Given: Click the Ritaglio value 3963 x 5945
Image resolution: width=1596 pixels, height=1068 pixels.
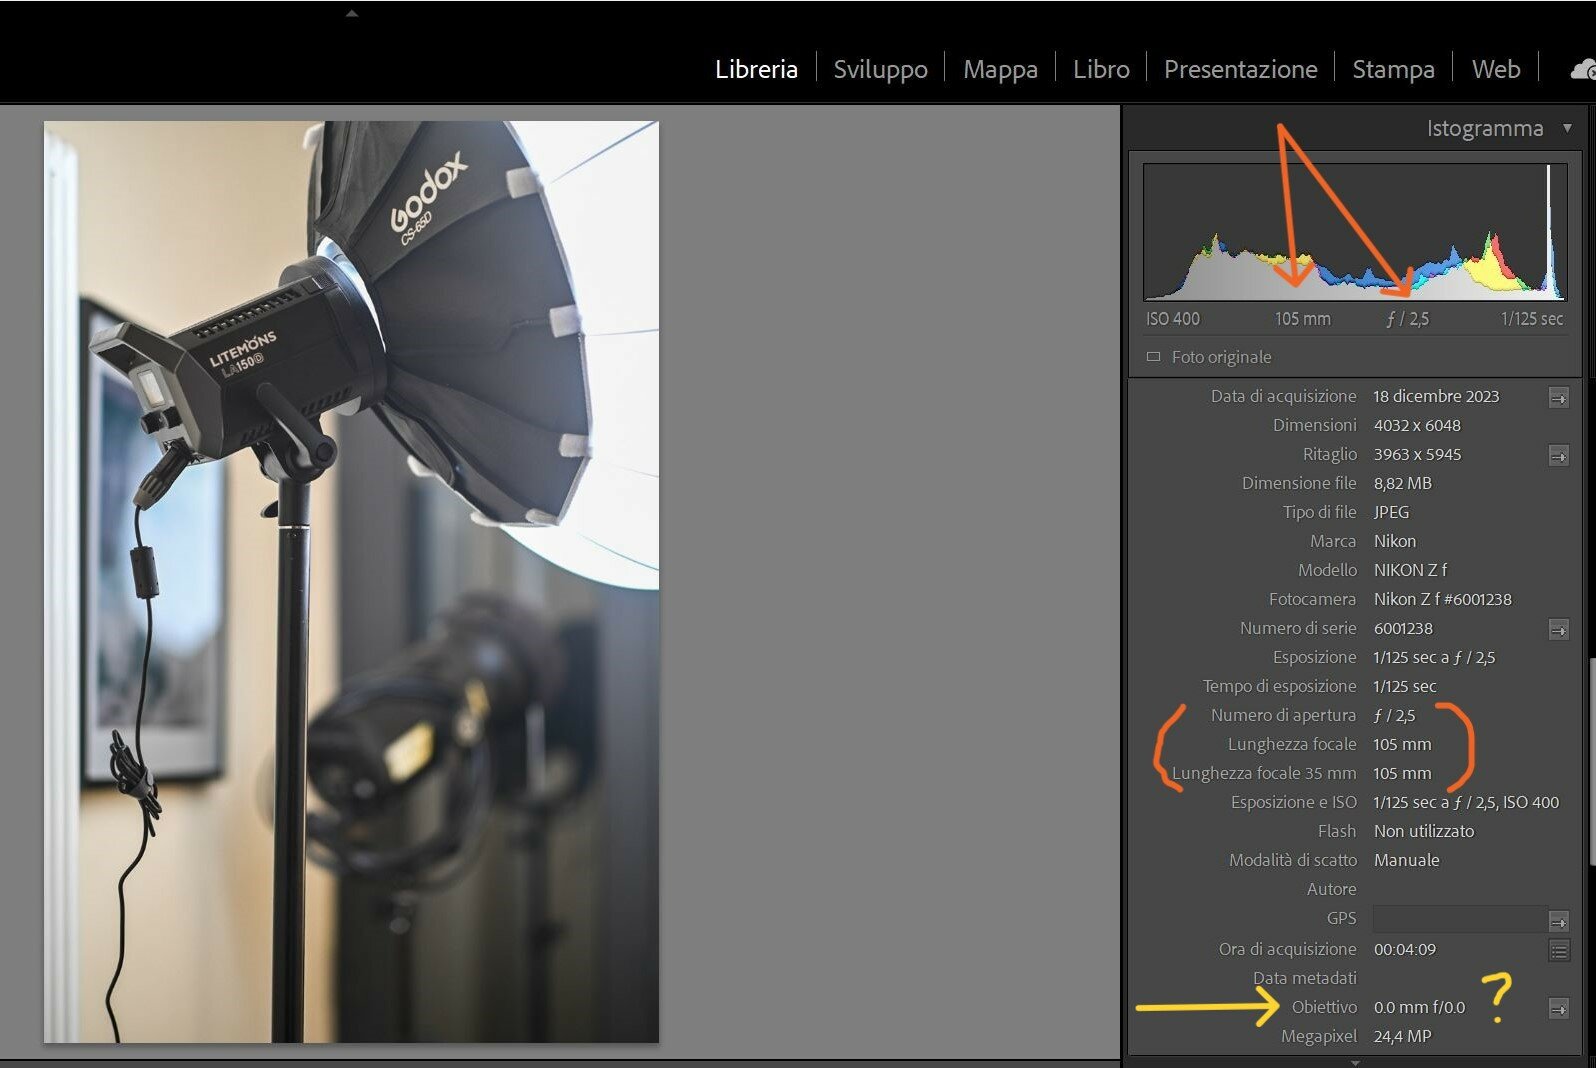Looking at the screenshot, I should pos(1417,454).
